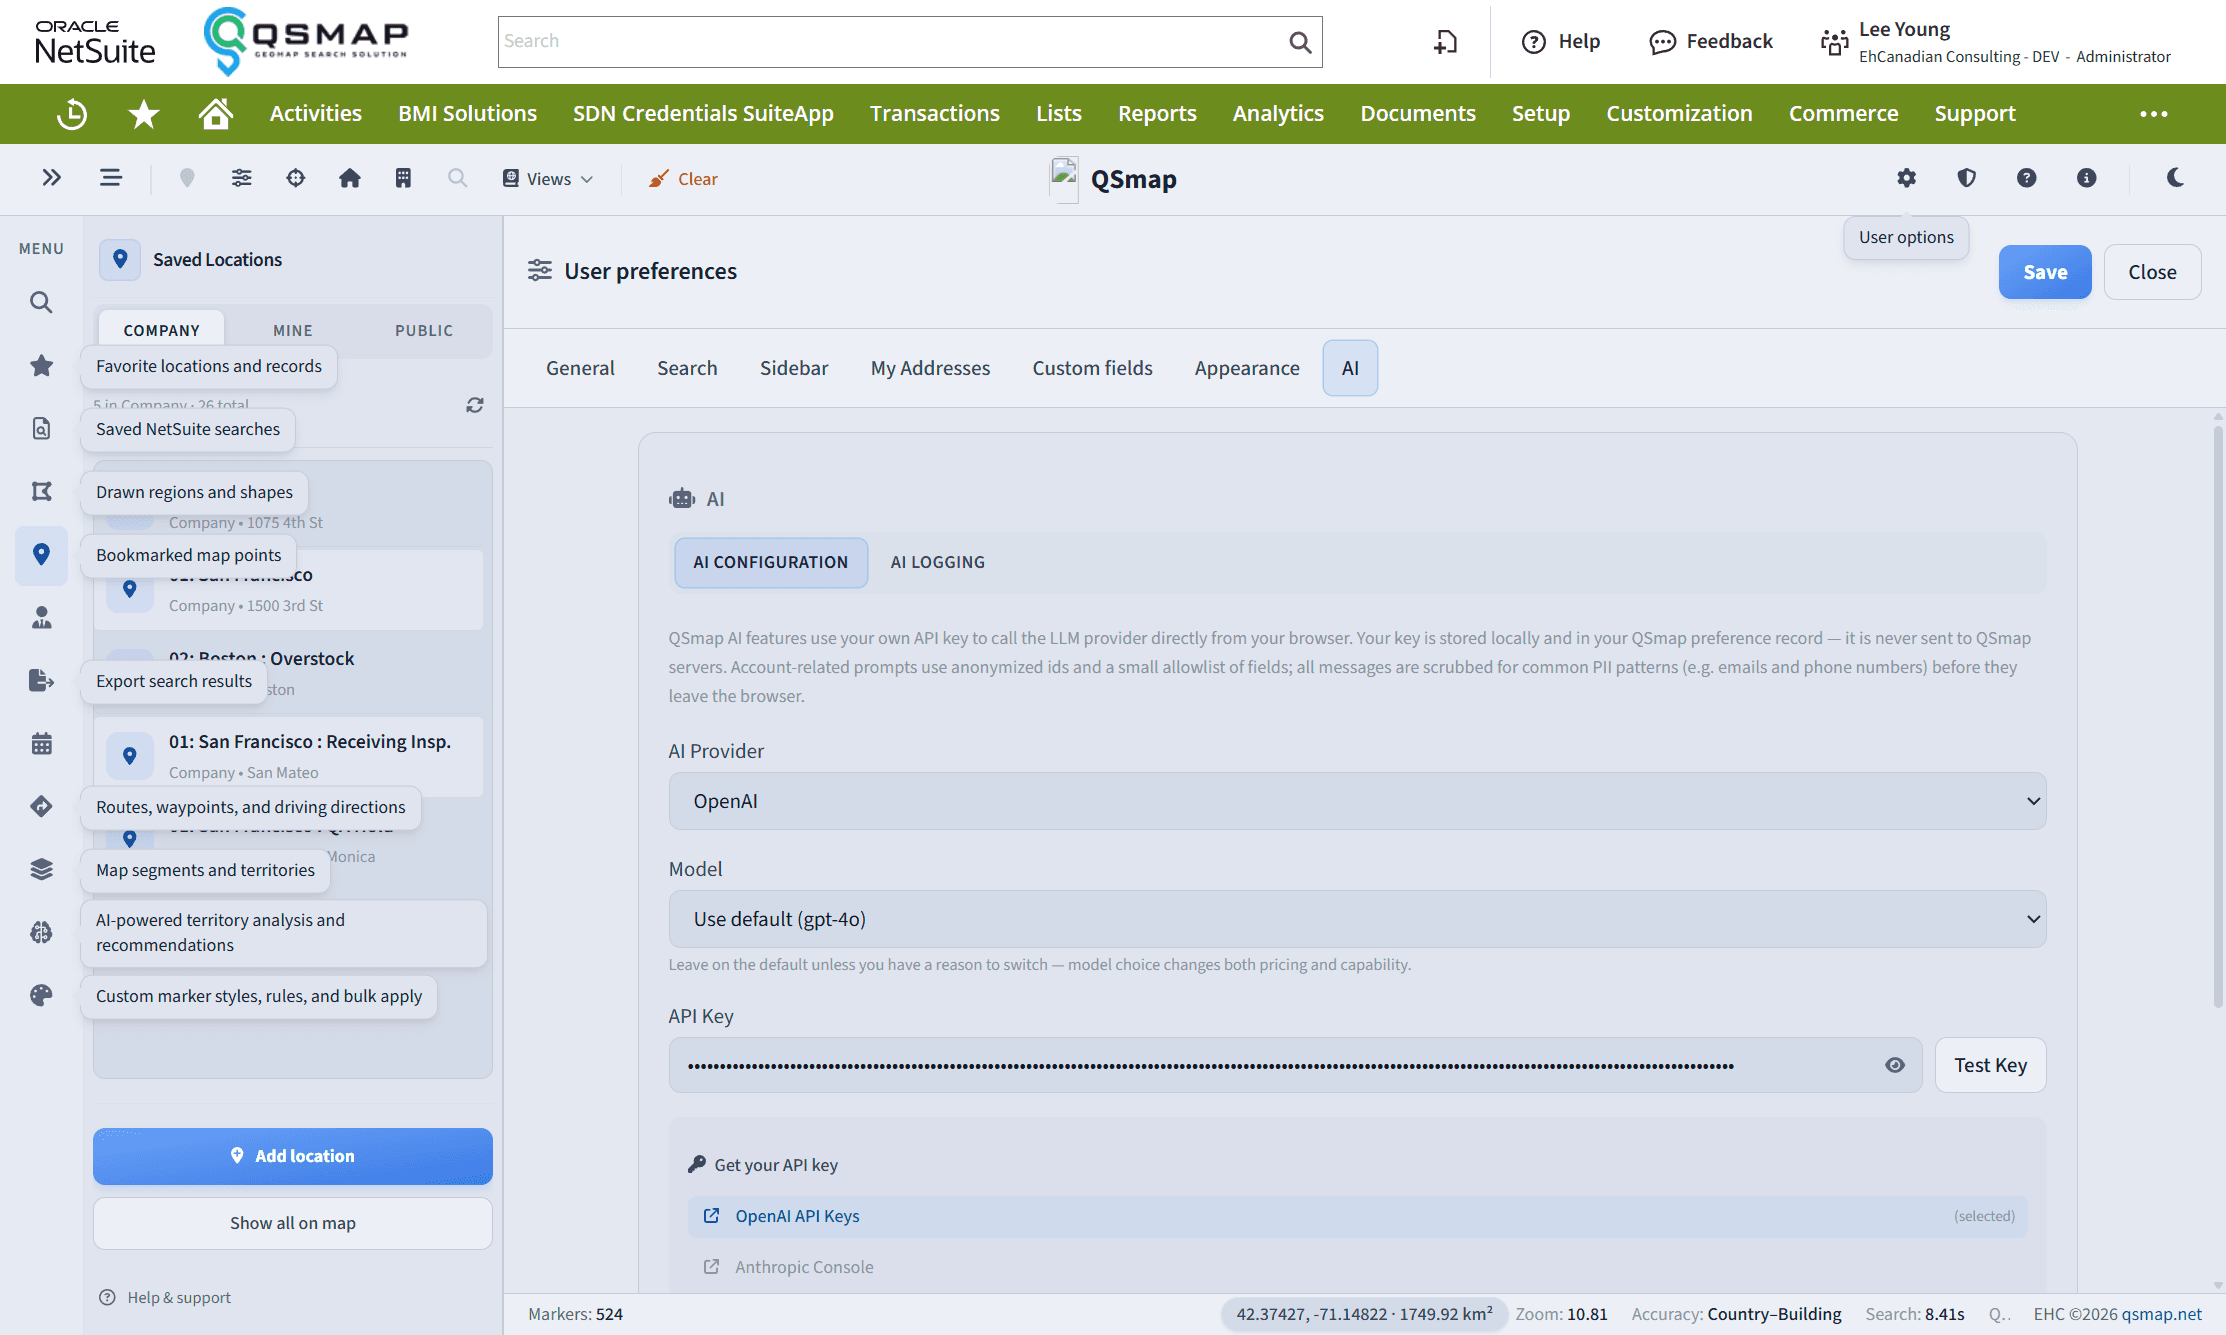This screenshot has width=2226, height=1335.
Task: Show API key with eye icon
Action: click(1895, 1065)
